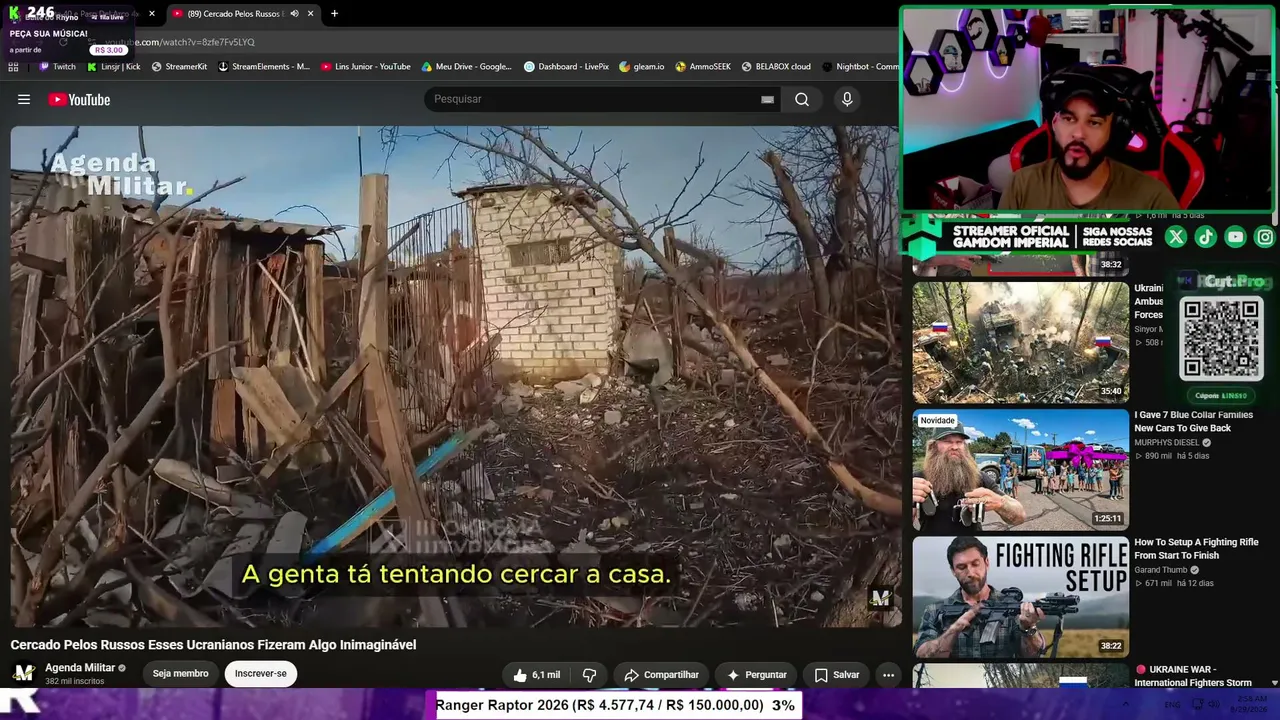The image size is (1280, 720).
Task: Open the AmmoSEEK bookmark
Action: 703,67
